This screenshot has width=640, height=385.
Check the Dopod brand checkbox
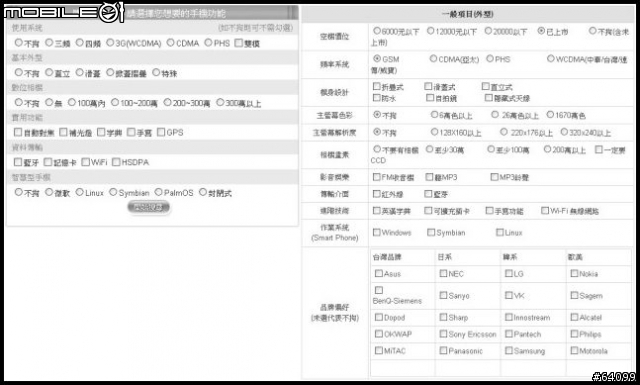(379, 317)
